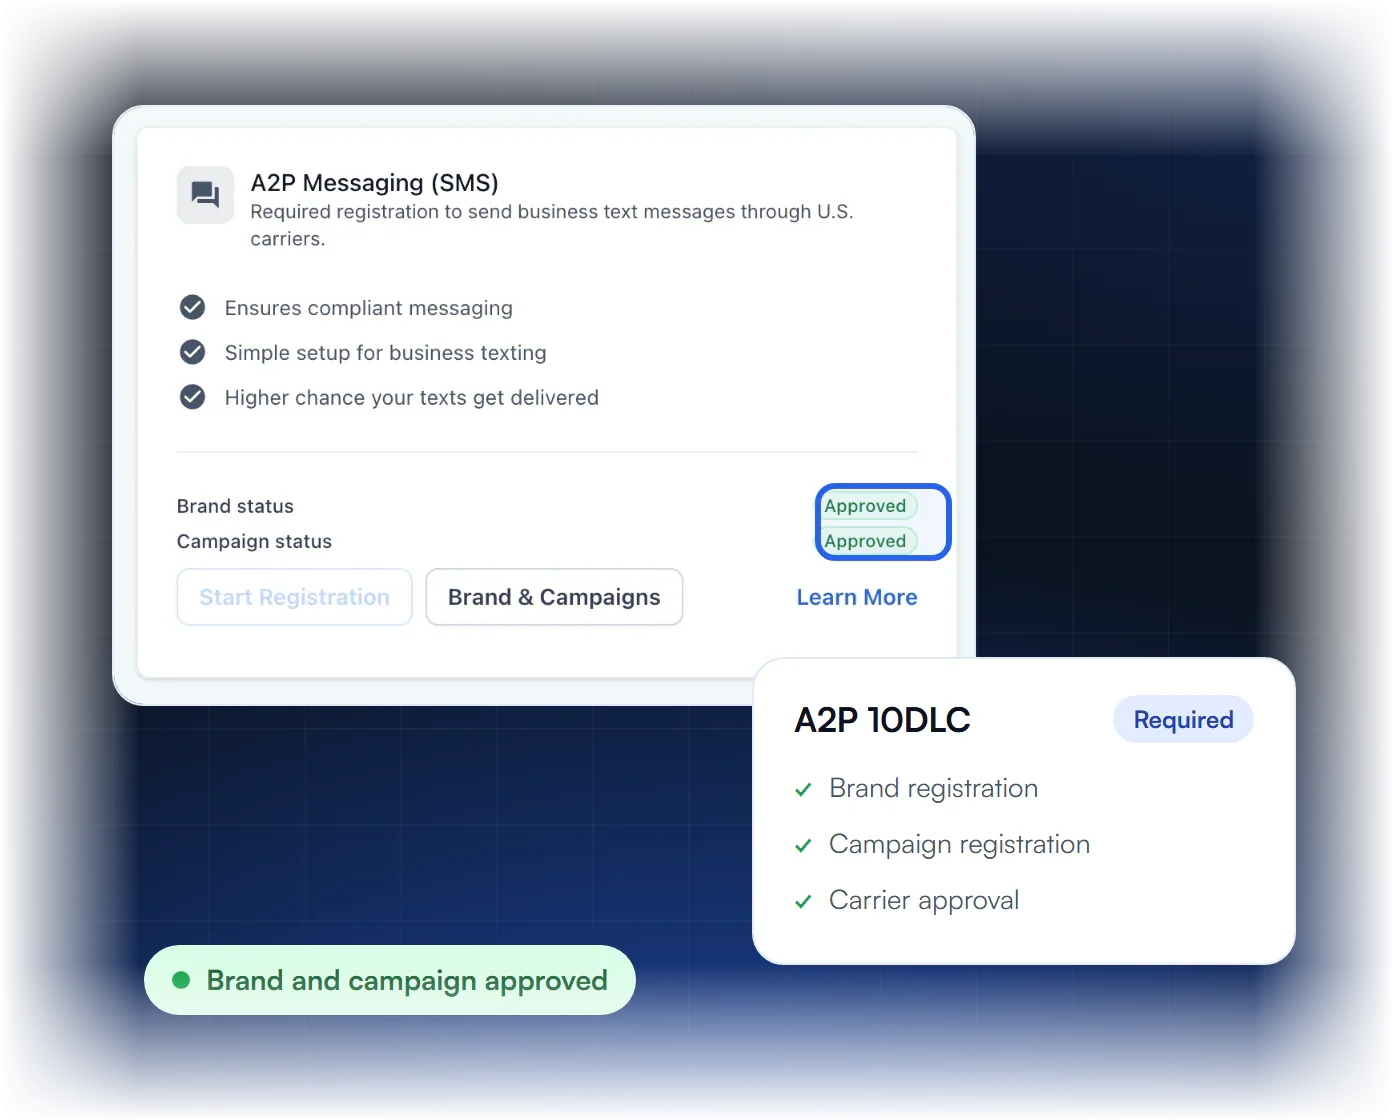Screen dimensions: 1392x1120
Task: Click the A2P Messaging chat bubble icon
Action: [x=205, y=195]
